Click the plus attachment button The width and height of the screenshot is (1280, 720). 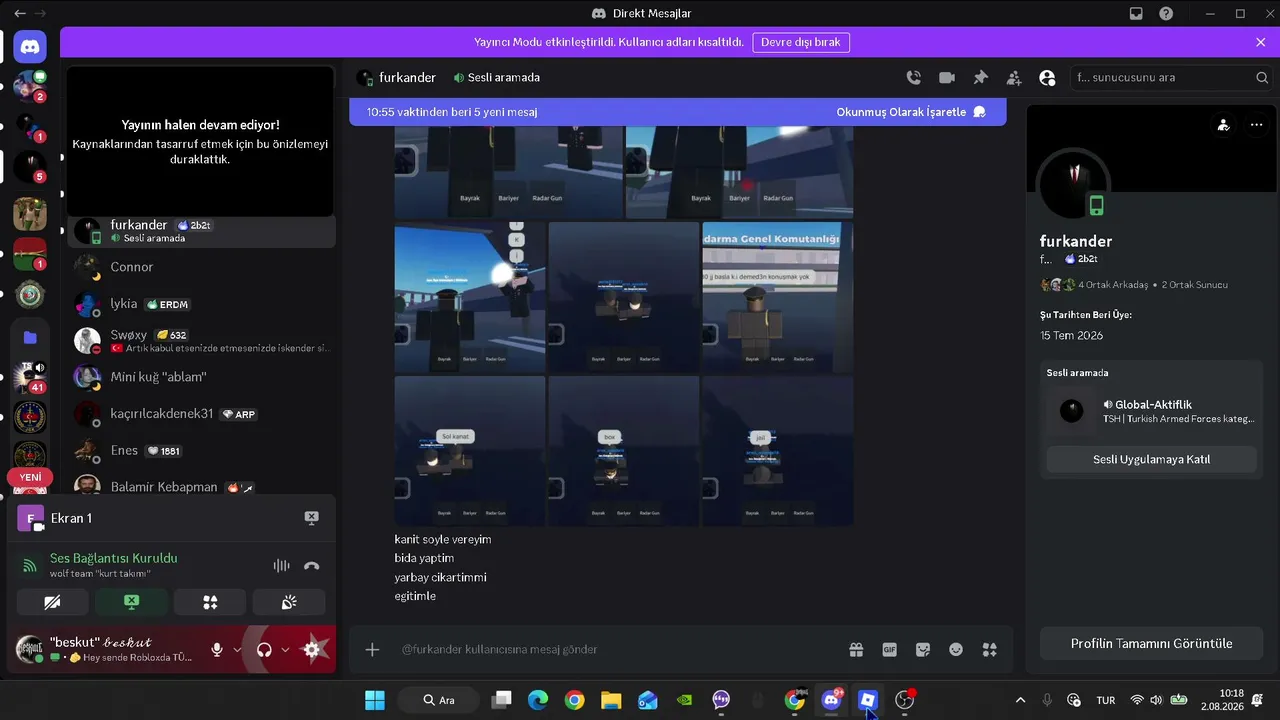[x=372, y=649]
